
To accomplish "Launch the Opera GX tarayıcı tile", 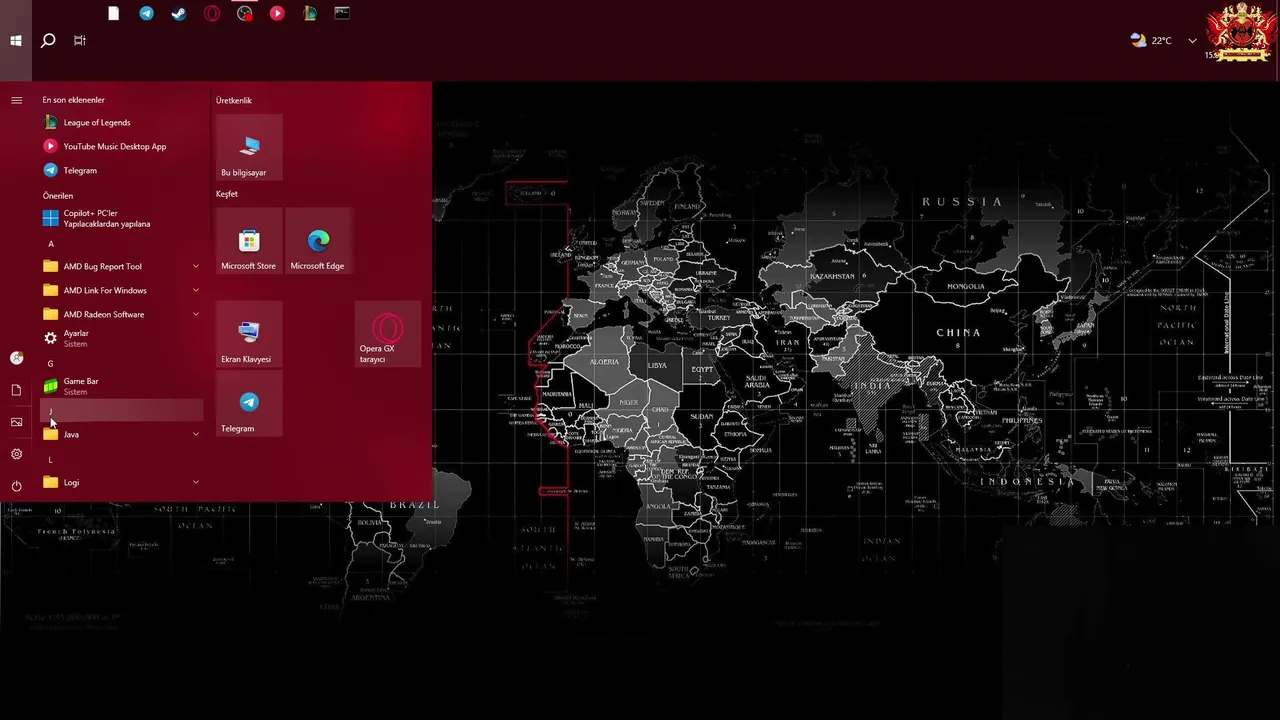I will (x=388, y=334).
